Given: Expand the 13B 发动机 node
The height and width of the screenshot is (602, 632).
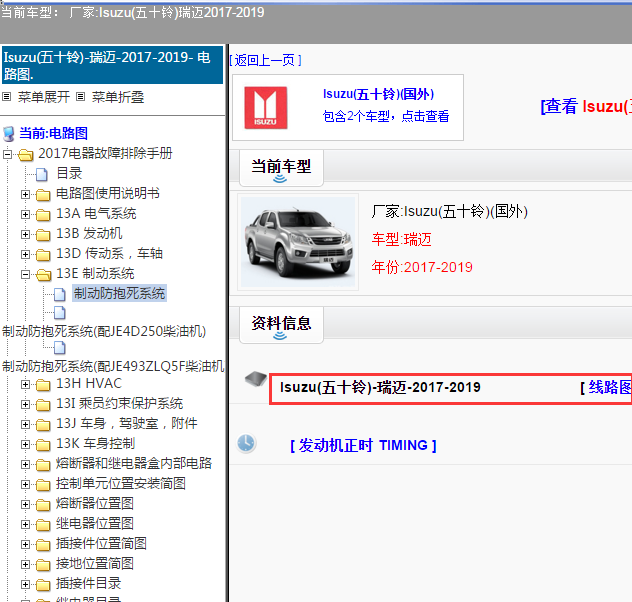Looking at the screenshot, I should (25, 235).
